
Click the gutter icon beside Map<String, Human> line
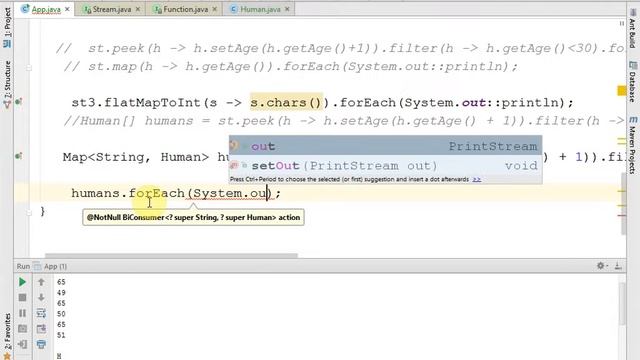pyautogui.click(x=19, y=156)
